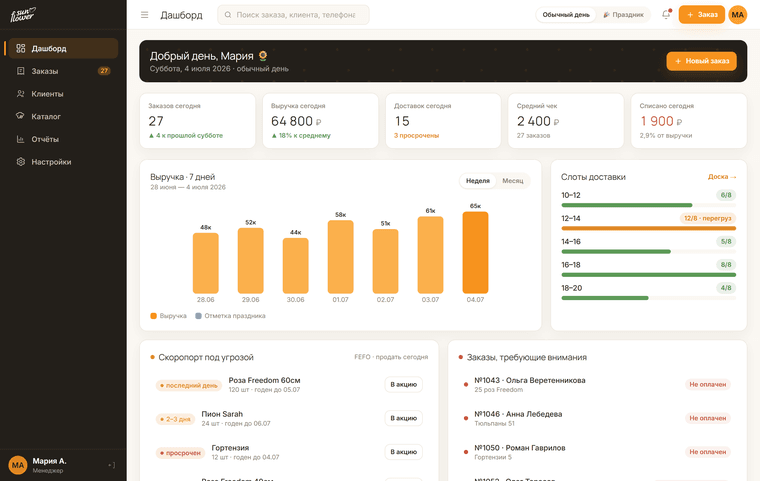This screenshot has width=760, height=481.
Task: Open the Доска link in delivery slots
Action: pos(722,177)
